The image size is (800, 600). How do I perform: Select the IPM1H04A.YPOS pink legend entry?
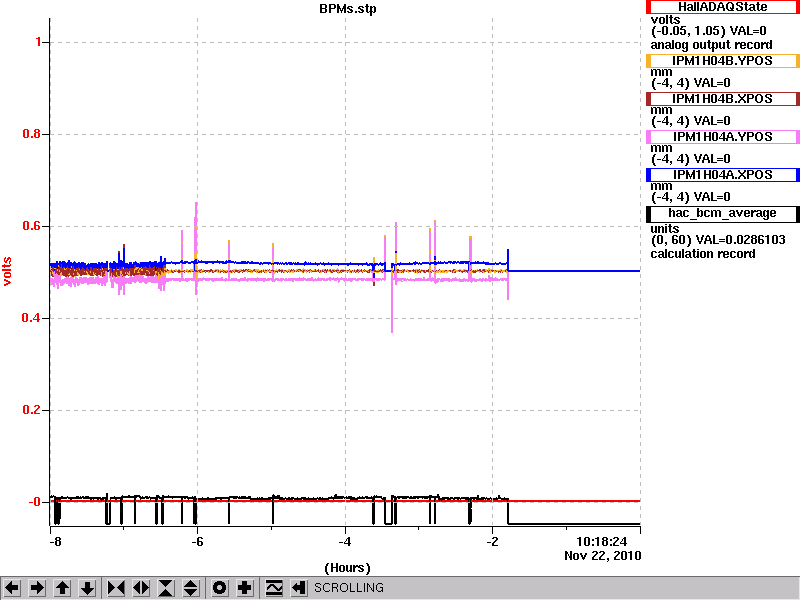pos(722,137)
